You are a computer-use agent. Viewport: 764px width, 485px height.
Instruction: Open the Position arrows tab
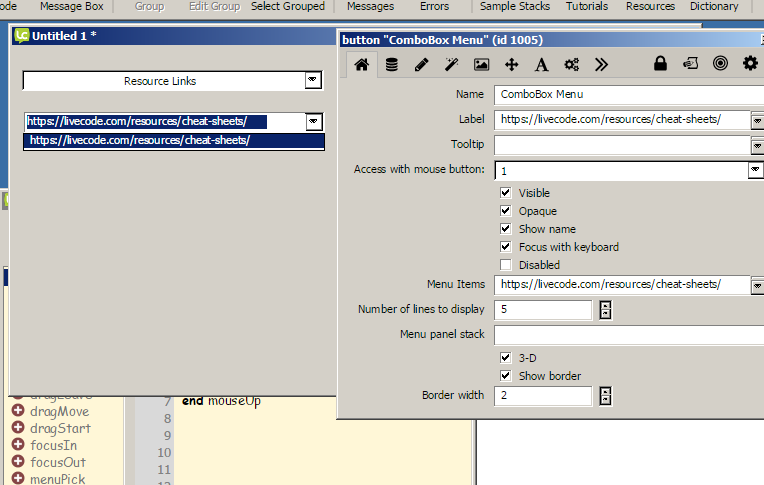(512, 65)
